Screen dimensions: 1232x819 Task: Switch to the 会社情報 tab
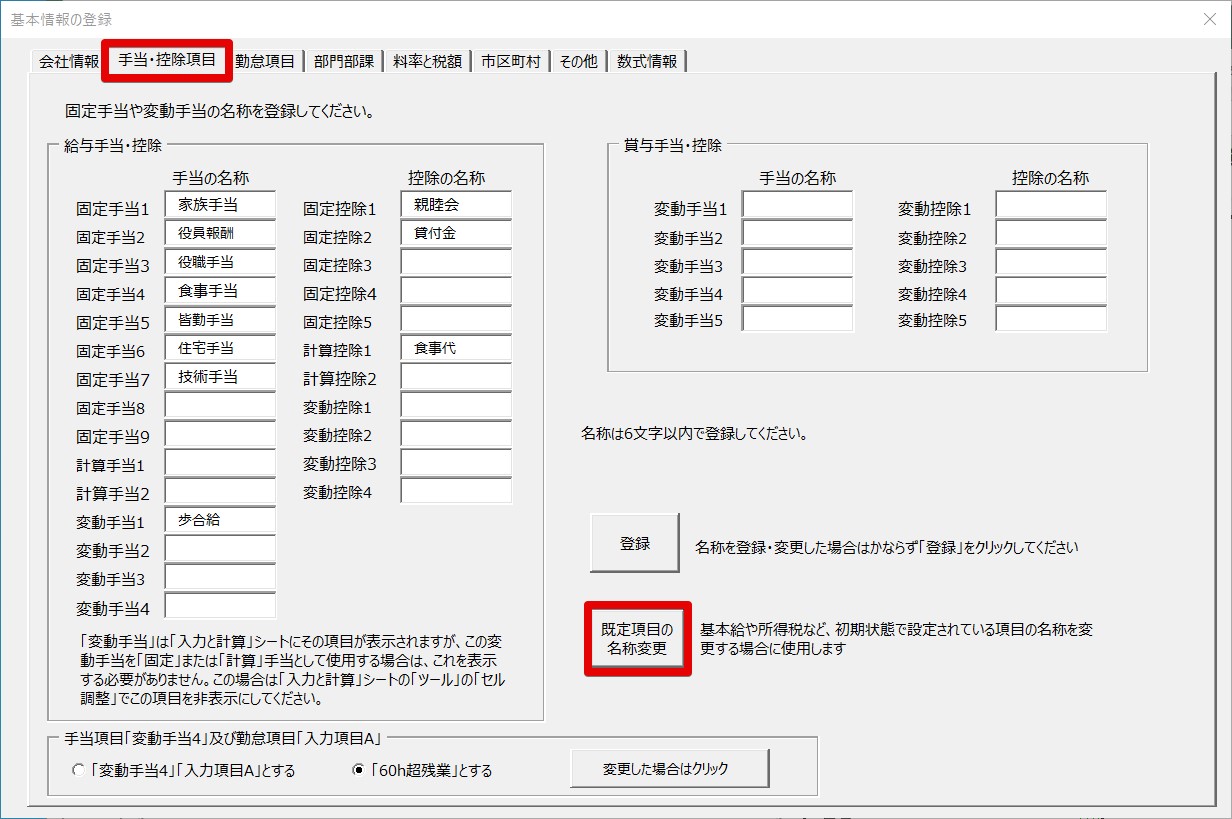click(x=68, y=61)
